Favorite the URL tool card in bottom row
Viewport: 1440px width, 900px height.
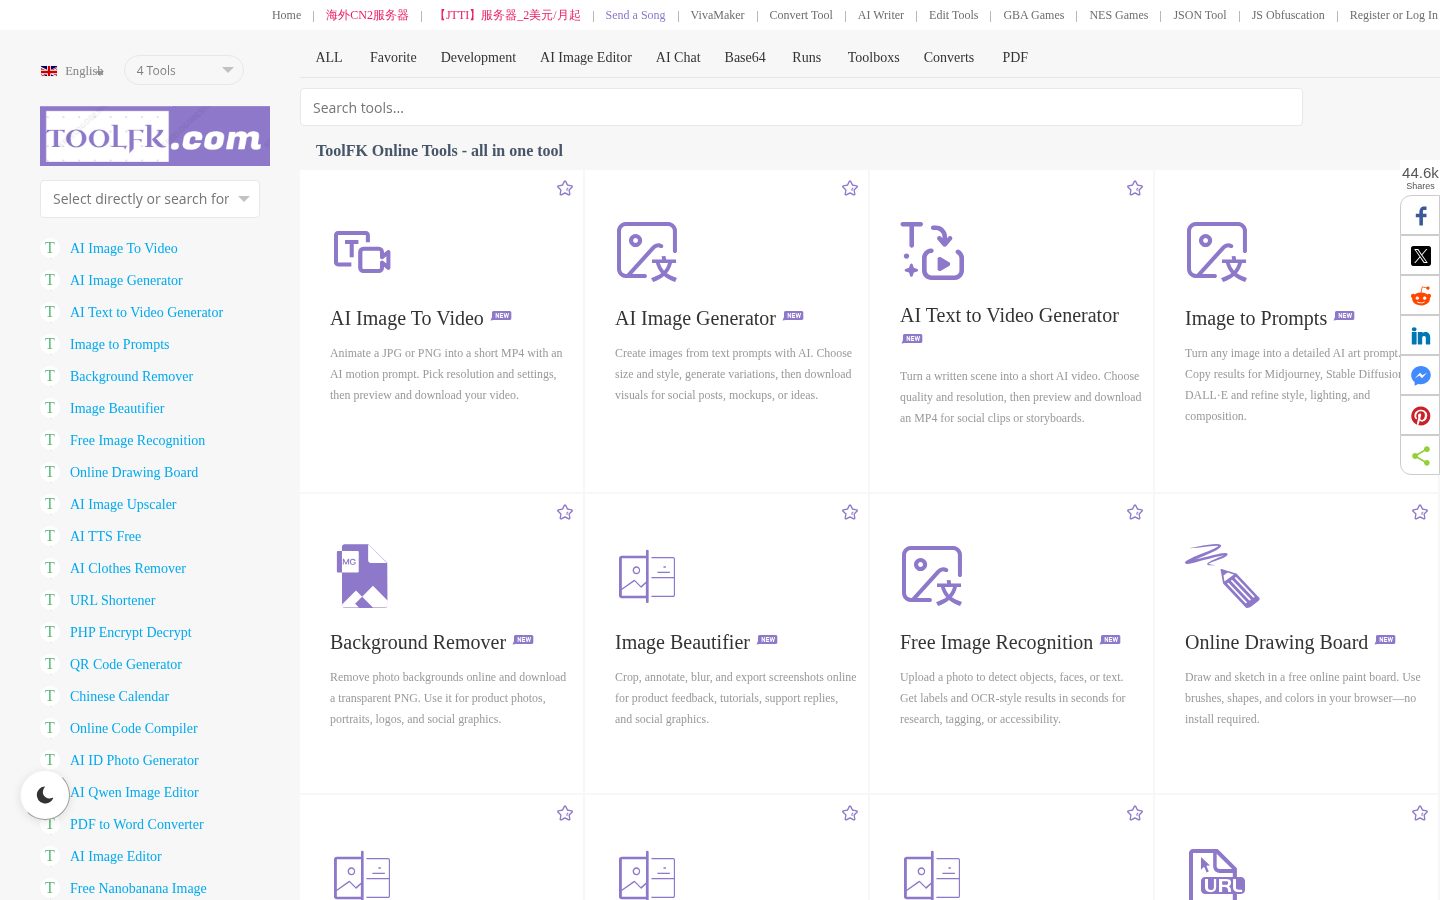point(1420,813)
